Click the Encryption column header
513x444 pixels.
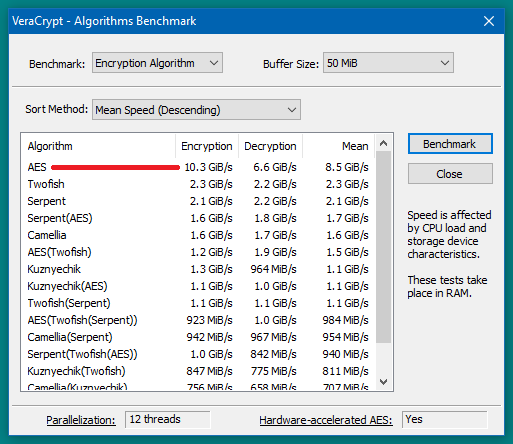click(x=207, y=146)
